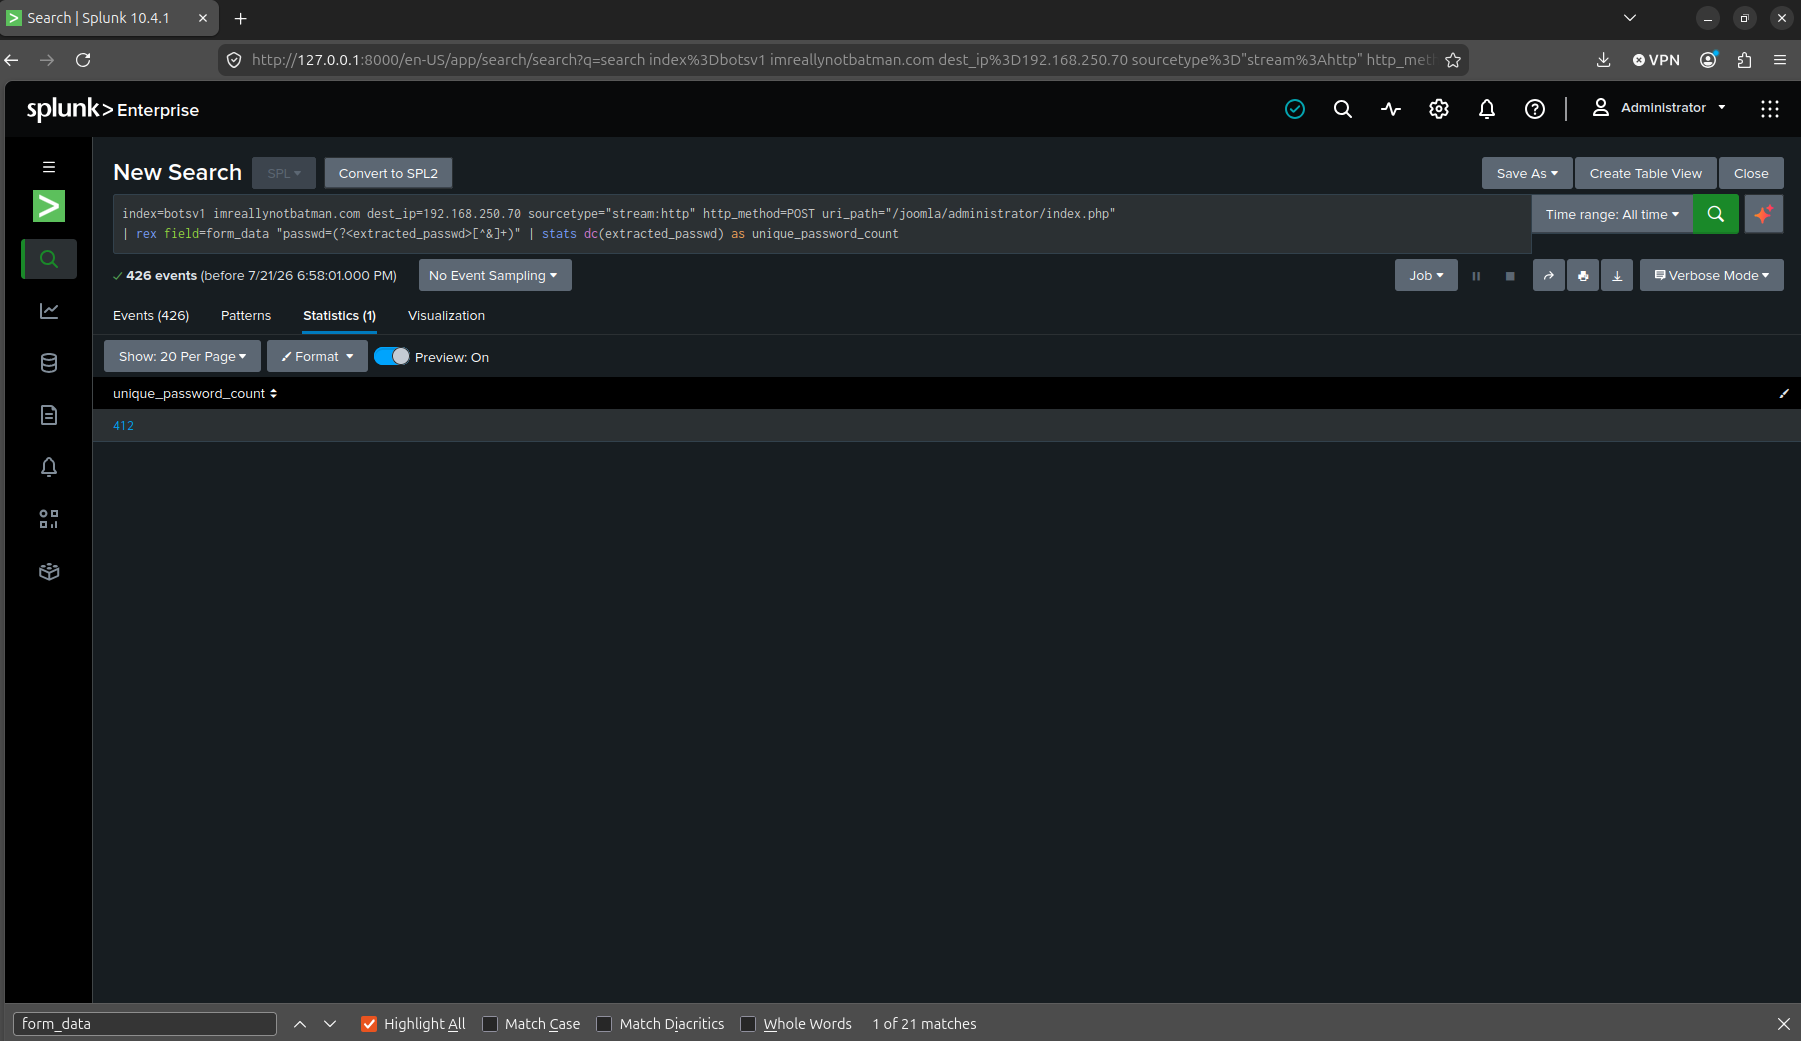
Task: Open the Datasets database sidebar icon
Action: pyautogui.click(x=49, y=363)
